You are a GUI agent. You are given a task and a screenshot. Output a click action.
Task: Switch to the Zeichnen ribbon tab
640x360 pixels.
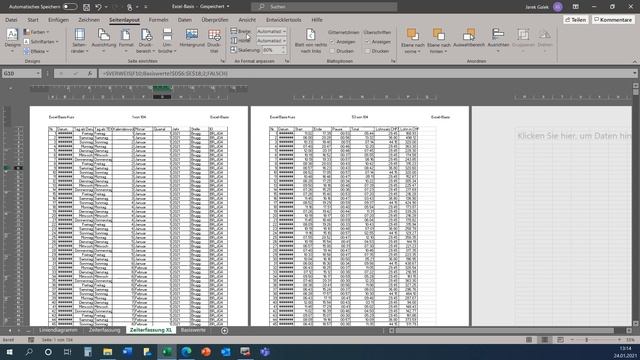point(89,20)
